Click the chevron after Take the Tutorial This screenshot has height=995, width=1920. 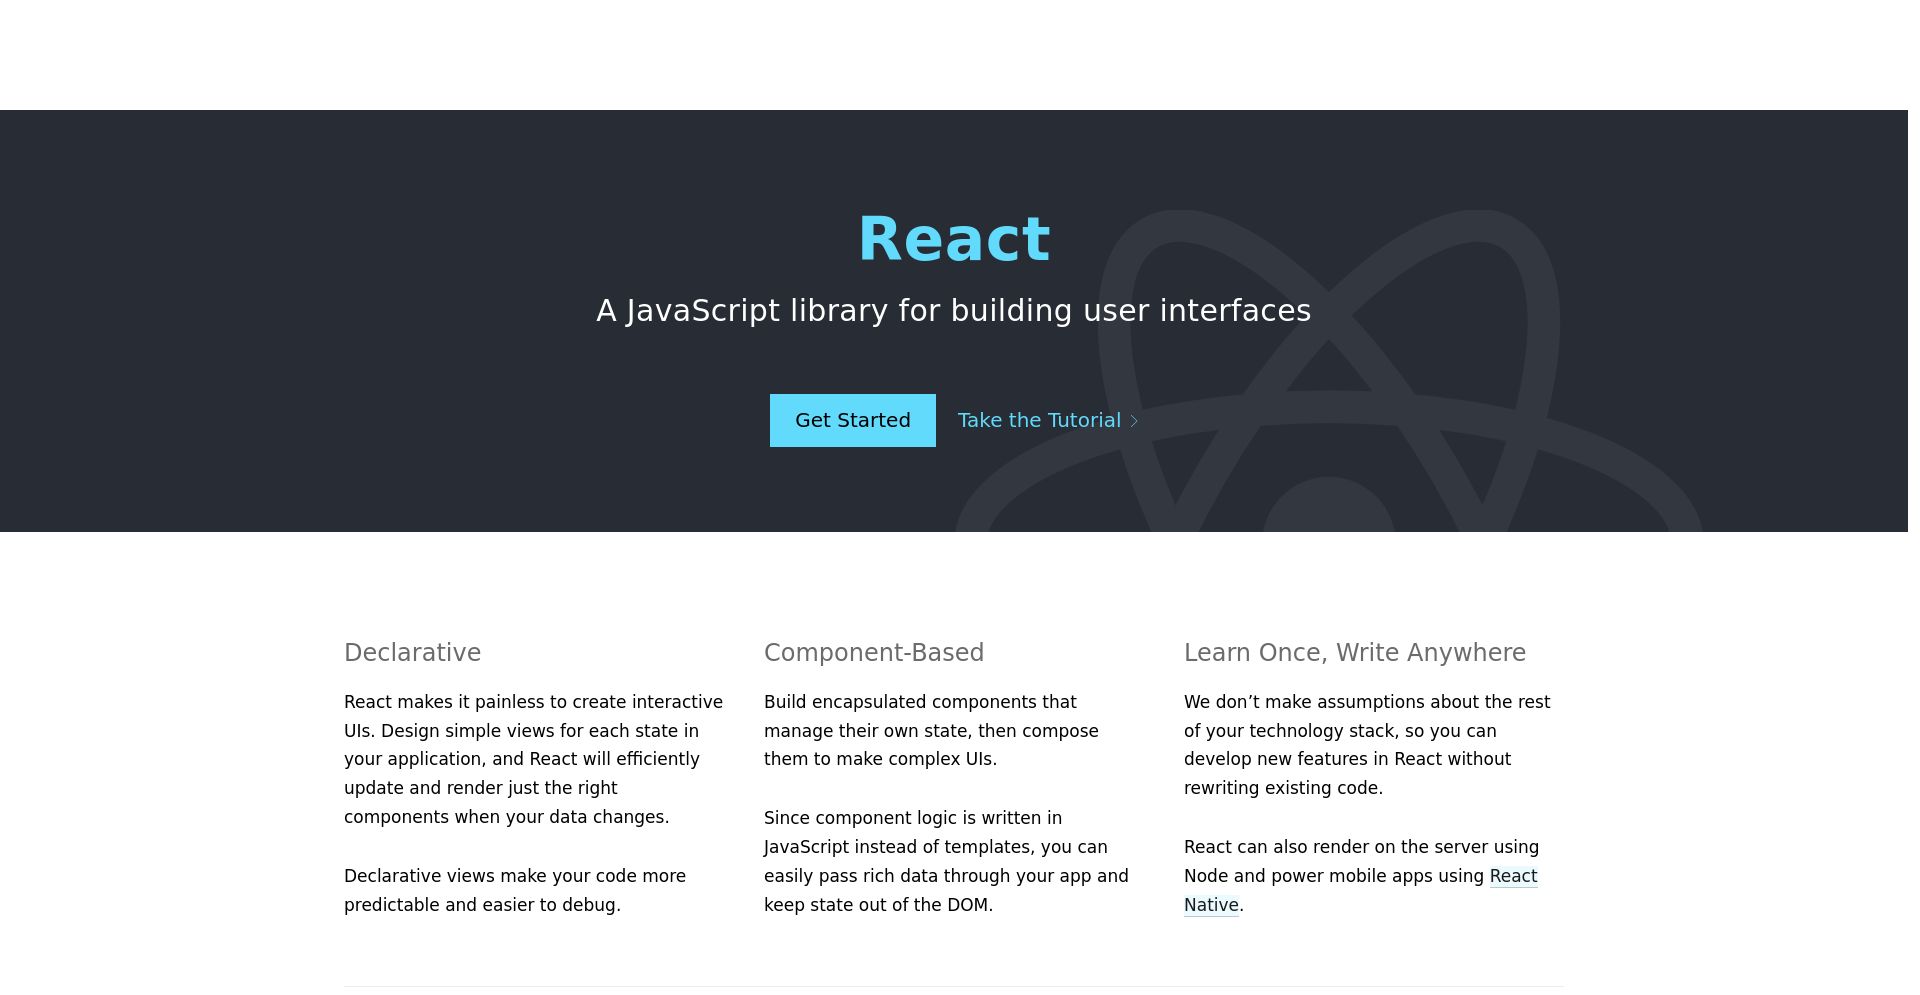pyautogui.click(x=1134, y=421)
